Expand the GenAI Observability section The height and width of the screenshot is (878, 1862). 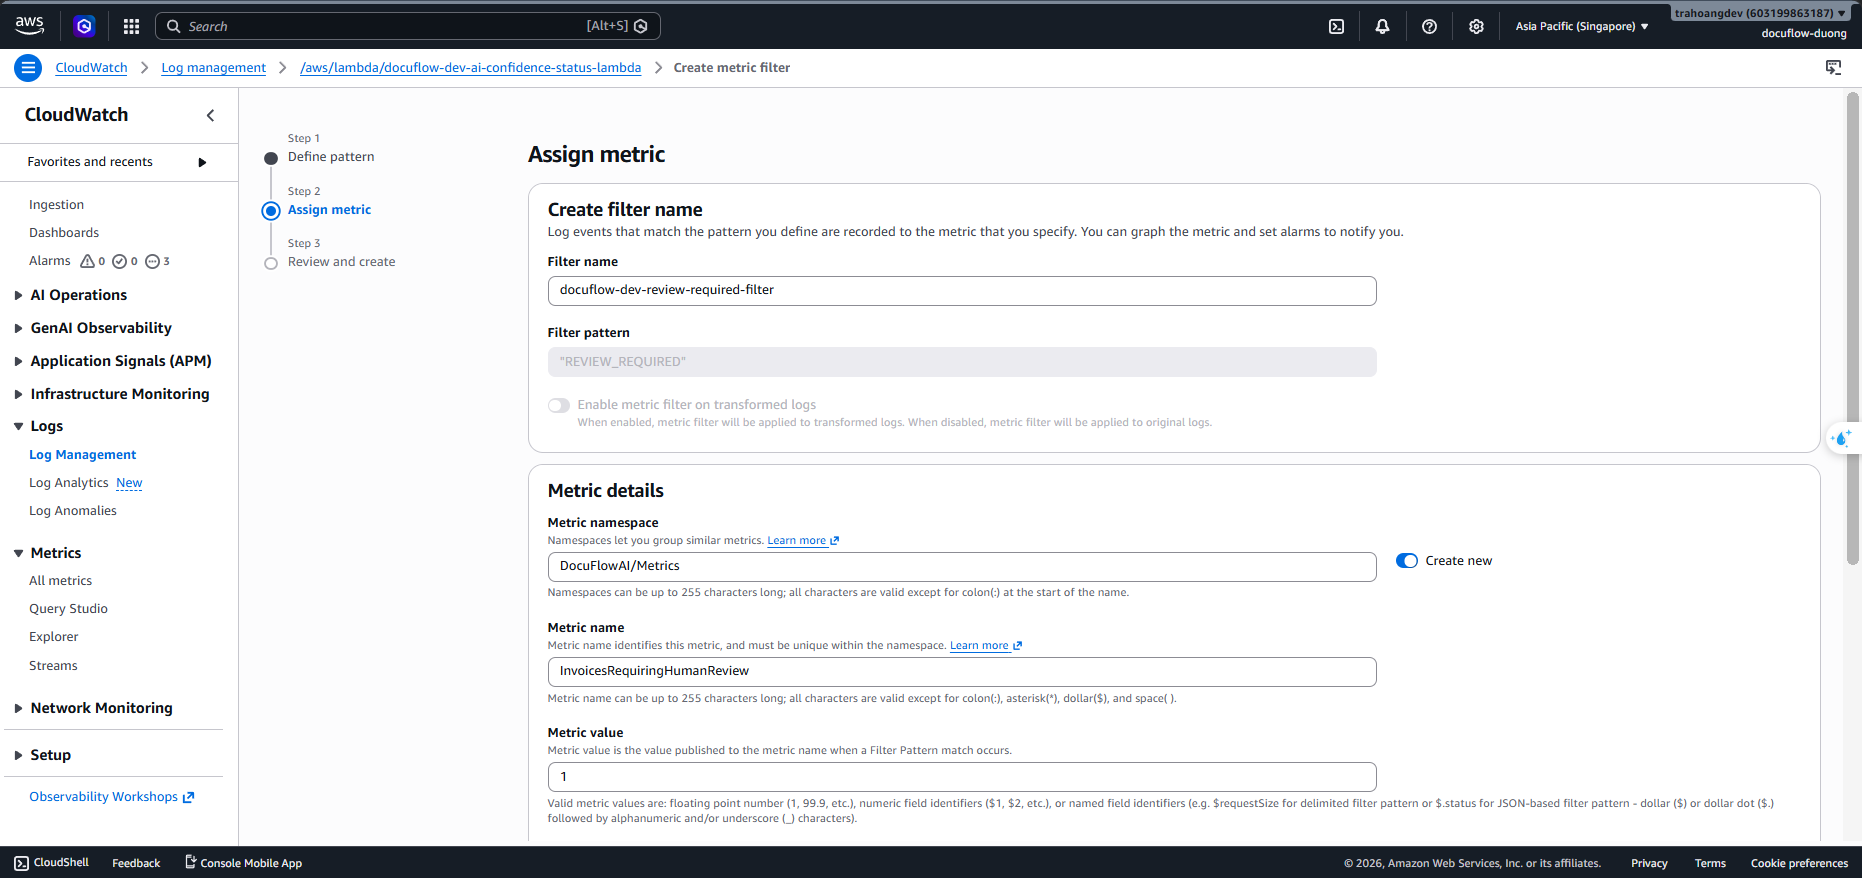pyautogui.click(x=18, y=328)
